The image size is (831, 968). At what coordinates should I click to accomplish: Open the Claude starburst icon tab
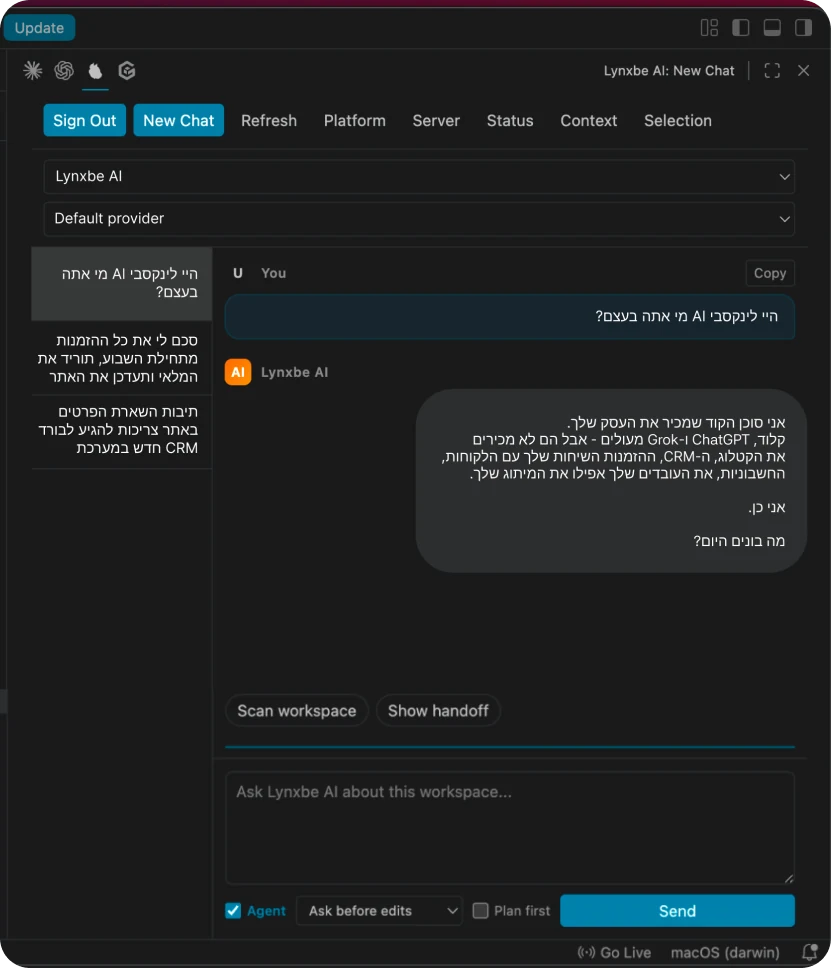tap(33, 70)
